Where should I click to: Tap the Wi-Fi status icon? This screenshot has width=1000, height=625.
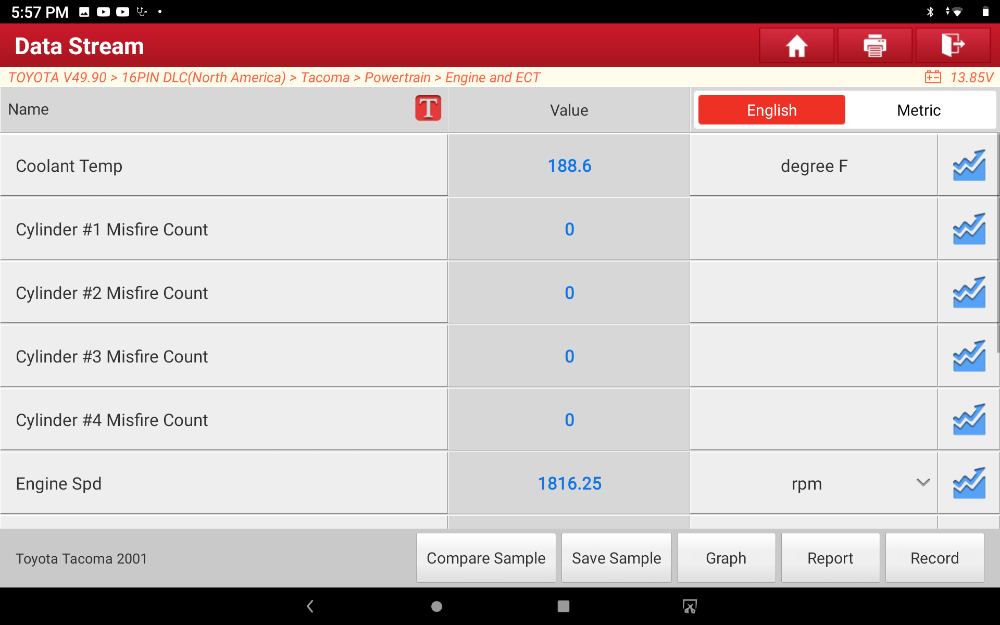click(x=955, y=11)
